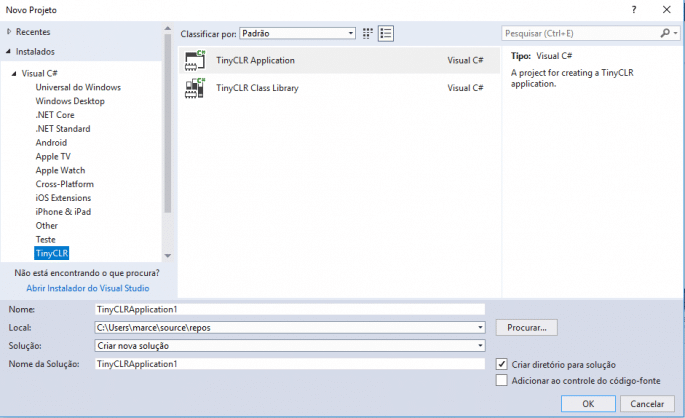Screen dimensions: 685x418
Task: Collapse the Visual C# tree node
Action: pos(14,73)
